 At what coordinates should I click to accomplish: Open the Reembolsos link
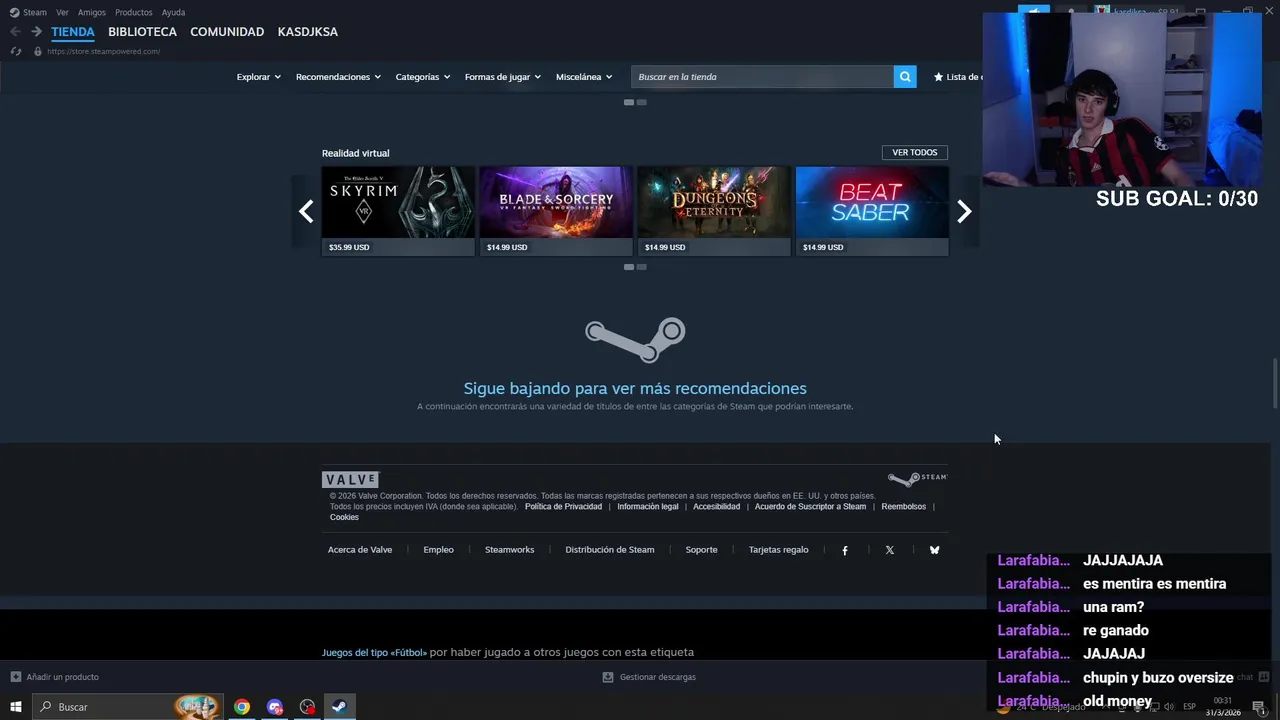(904, 507)
